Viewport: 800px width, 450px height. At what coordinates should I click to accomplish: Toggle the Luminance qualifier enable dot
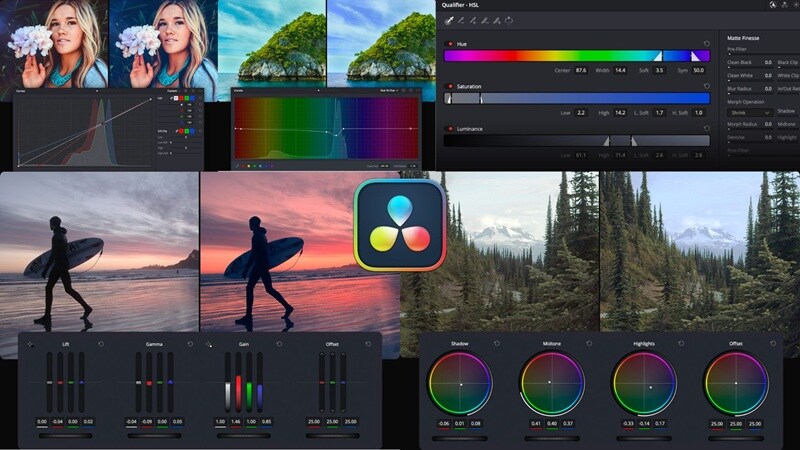click(x=450, y=129)
